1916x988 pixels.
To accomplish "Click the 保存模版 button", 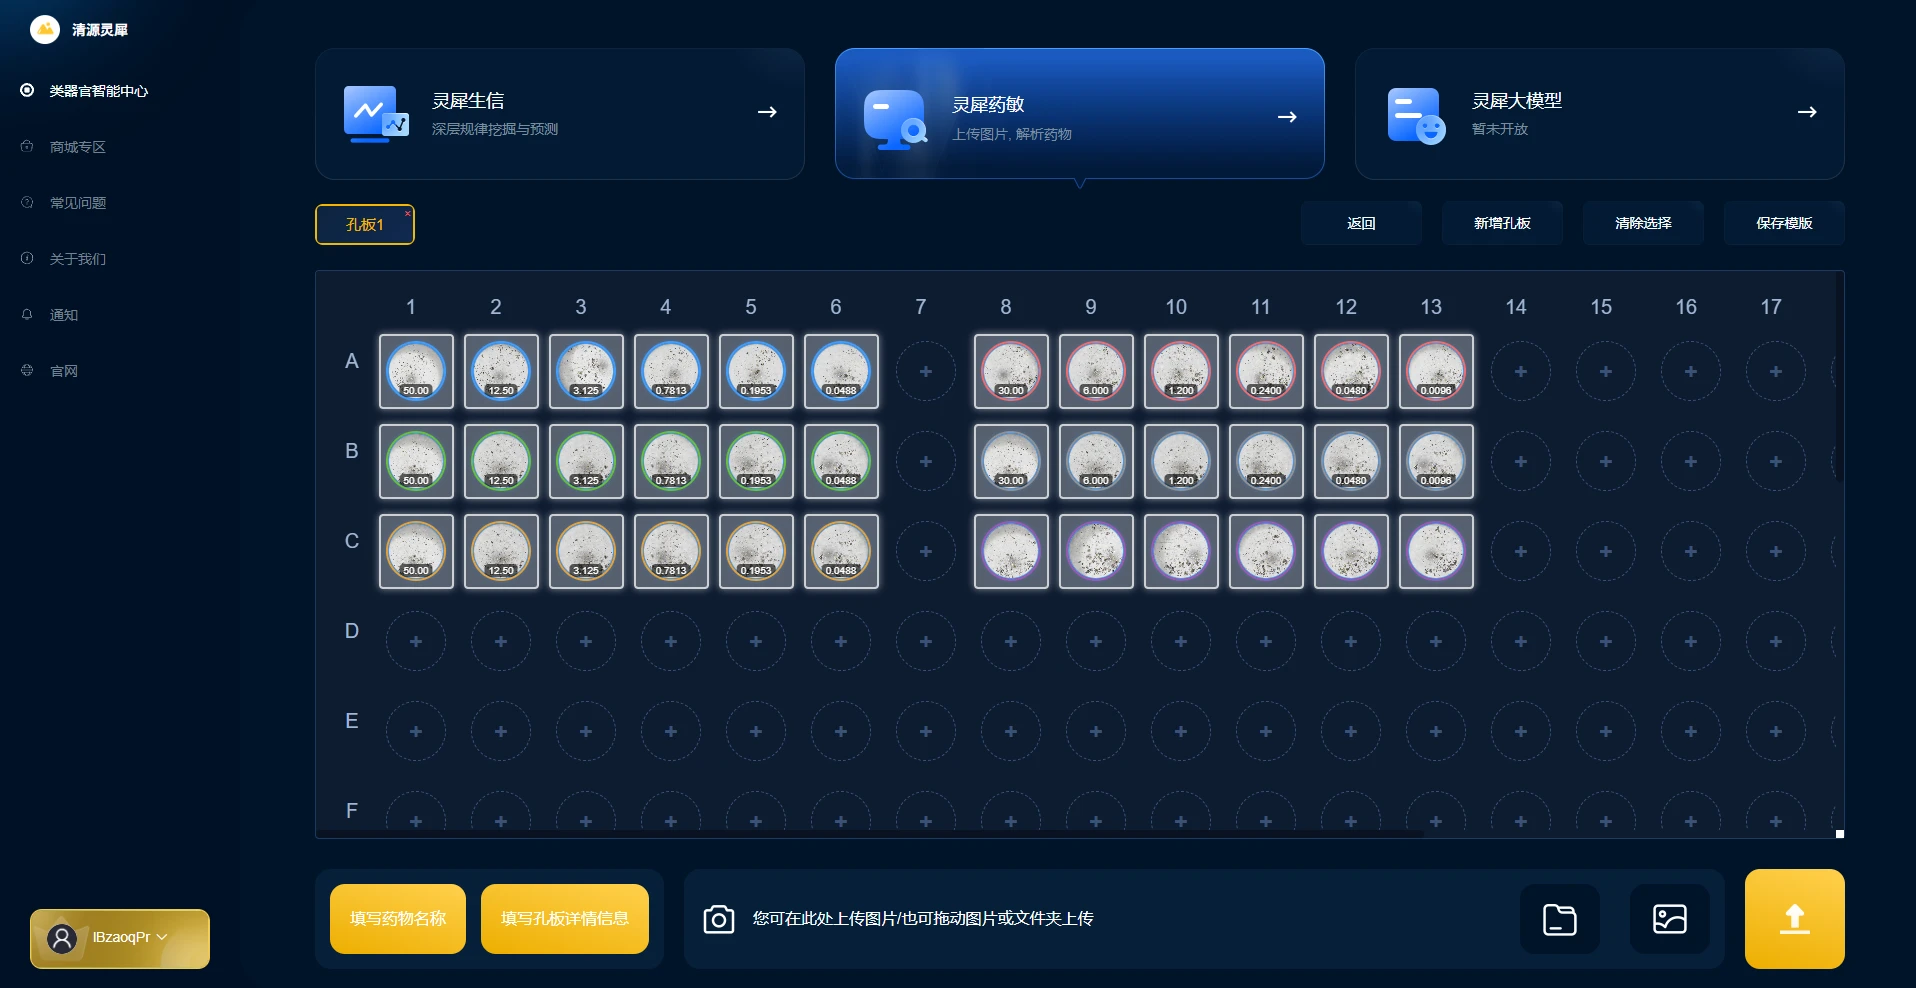I will tap(1783, 223).
